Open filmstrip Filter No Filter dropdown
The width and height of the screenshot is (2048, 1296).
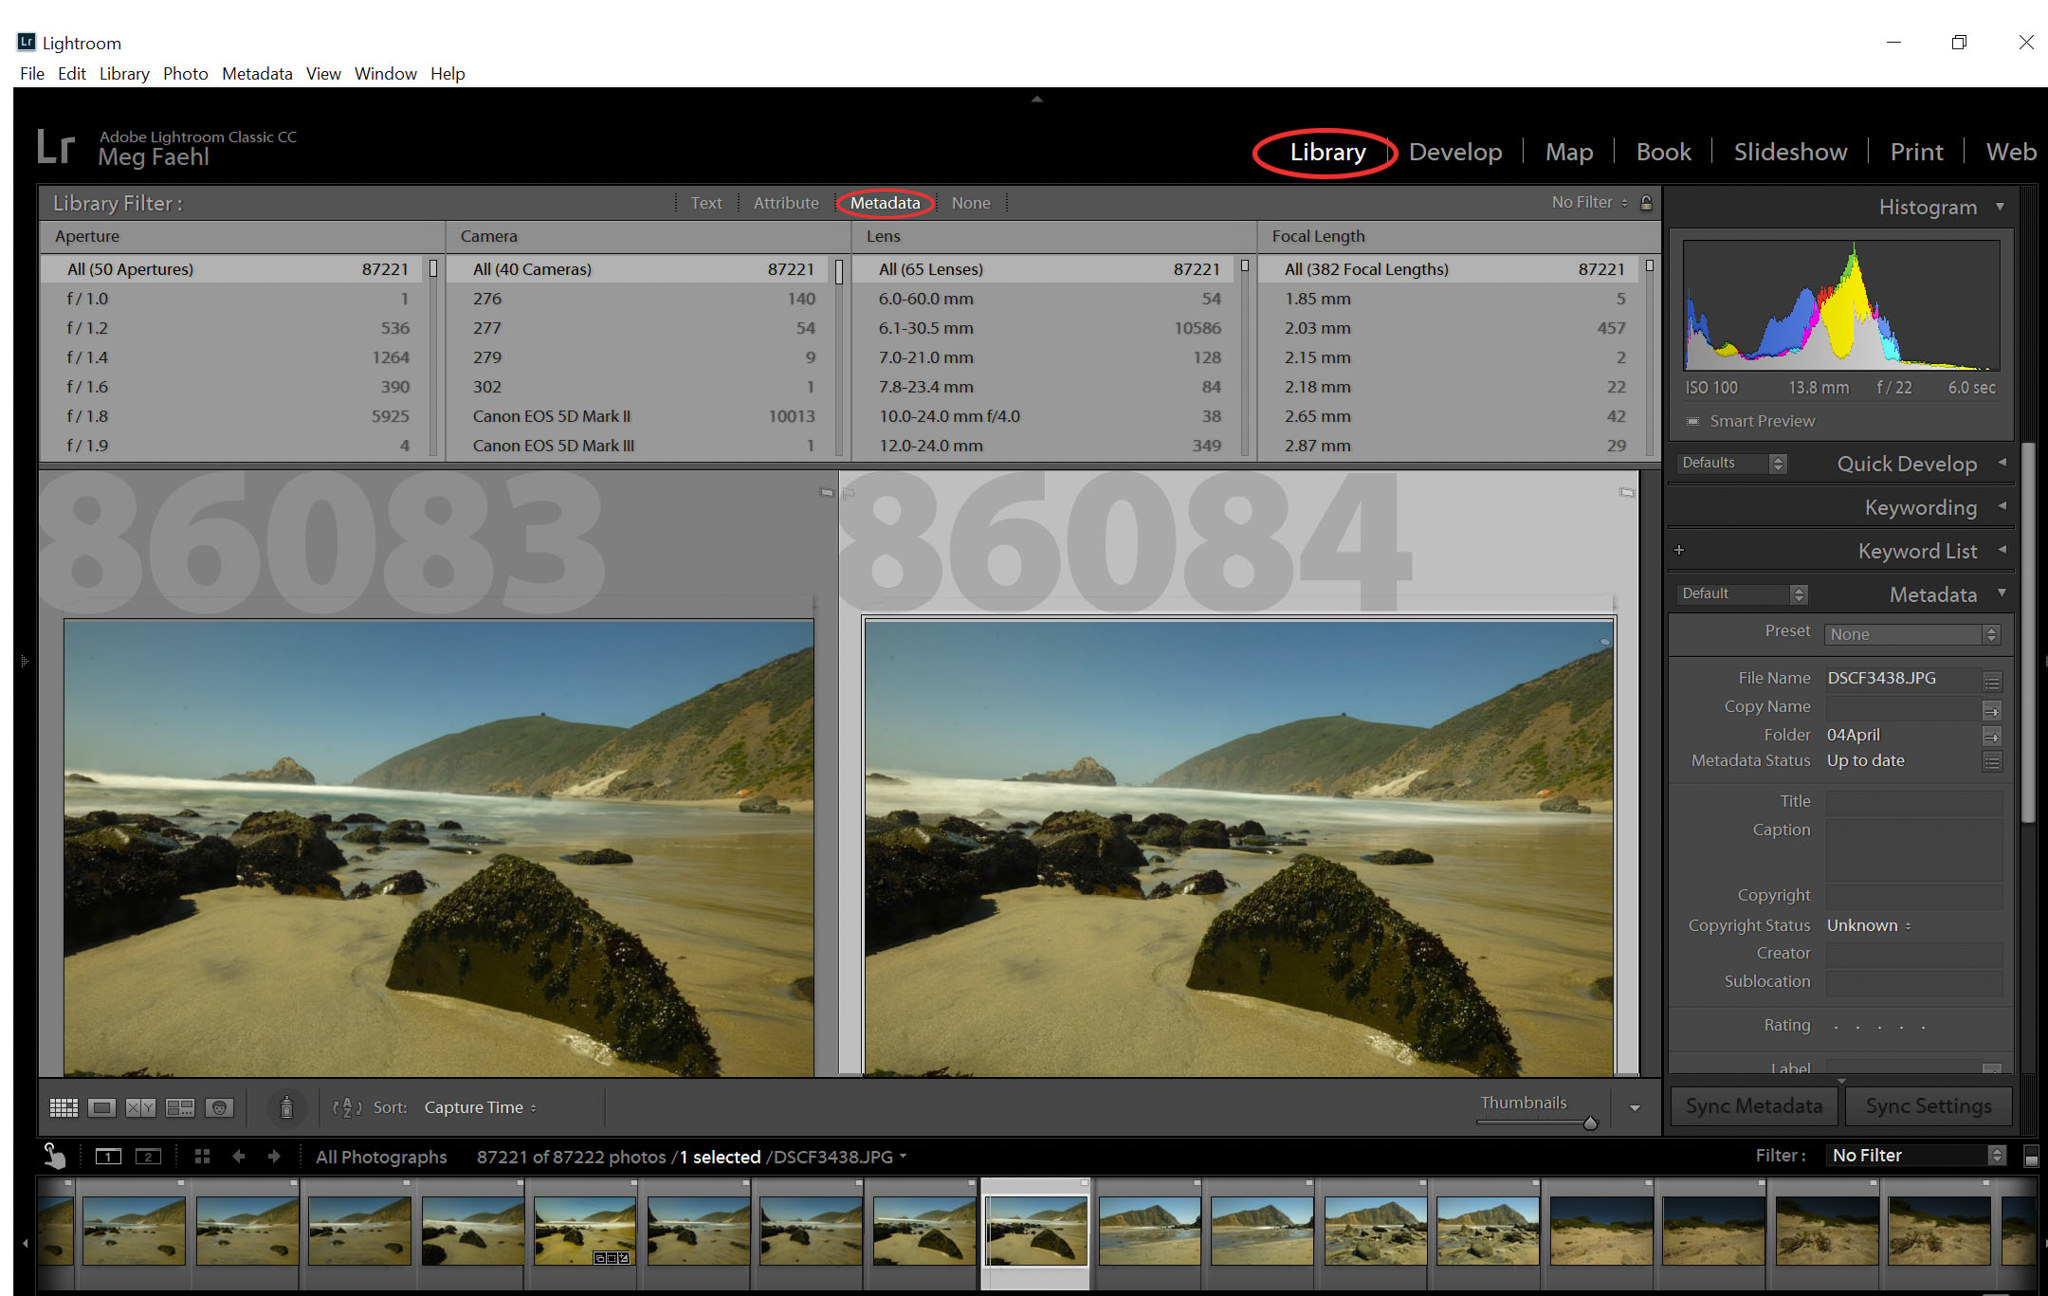click(1915, 1156)
